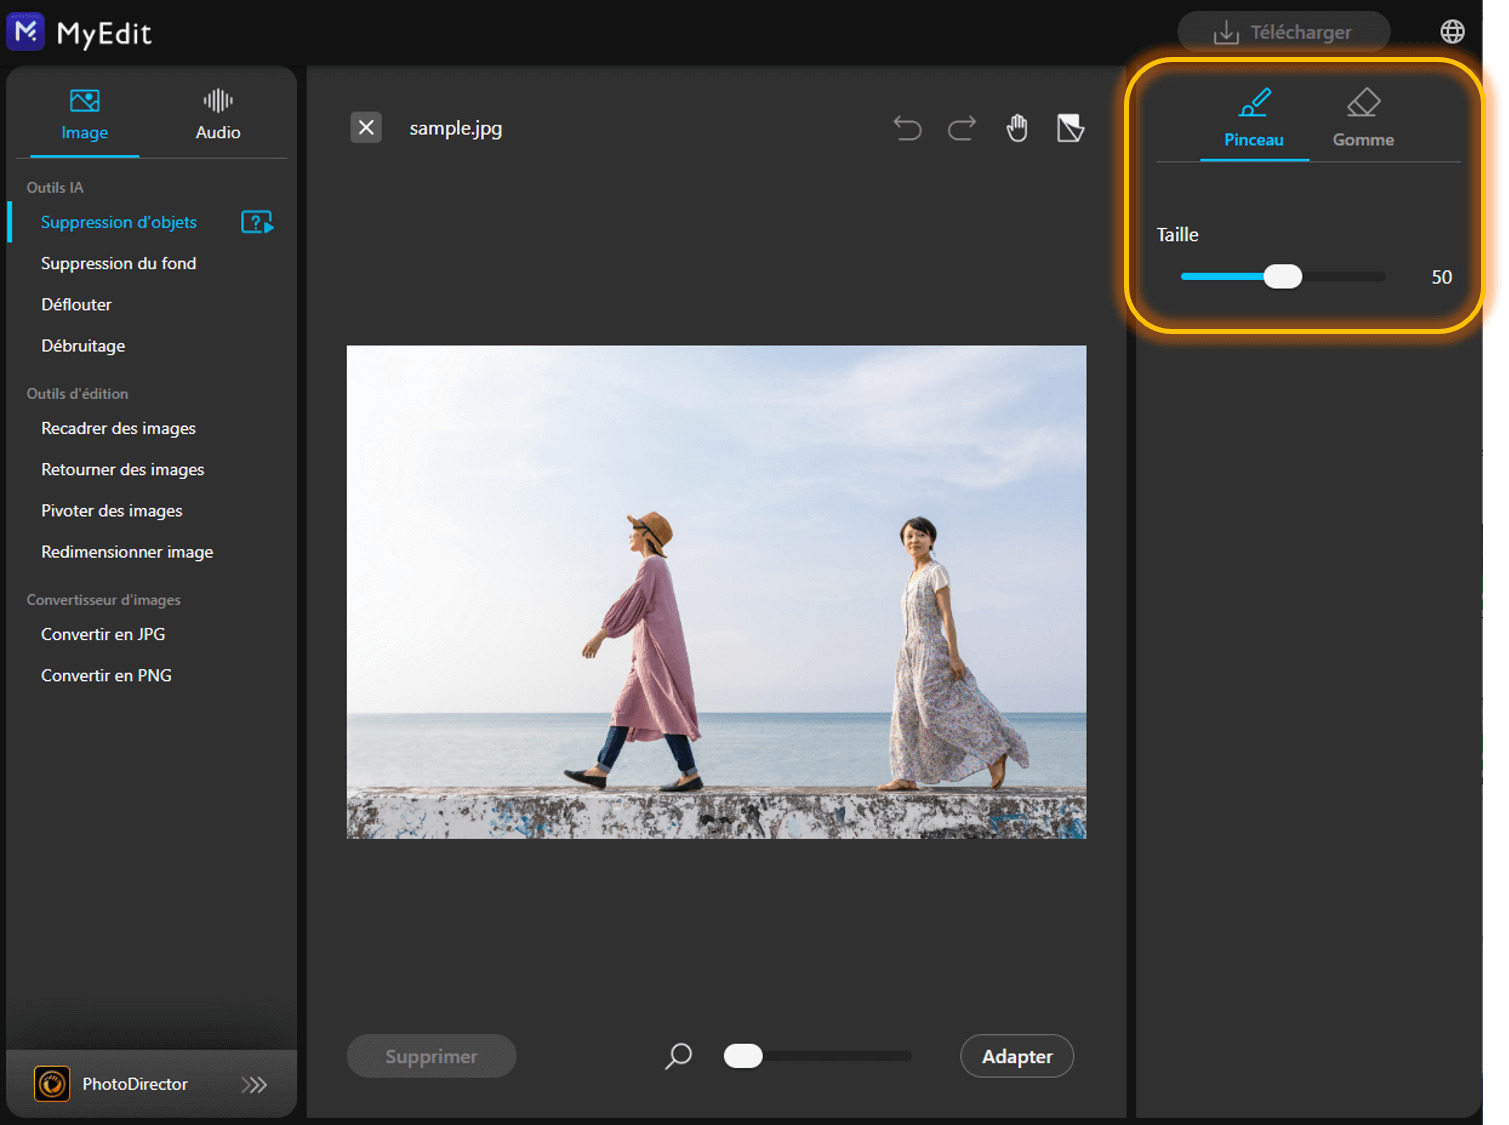Screen dimensions: 1509x1125
Task: Open the language selection globe menu
Action: click(1452, 31)
